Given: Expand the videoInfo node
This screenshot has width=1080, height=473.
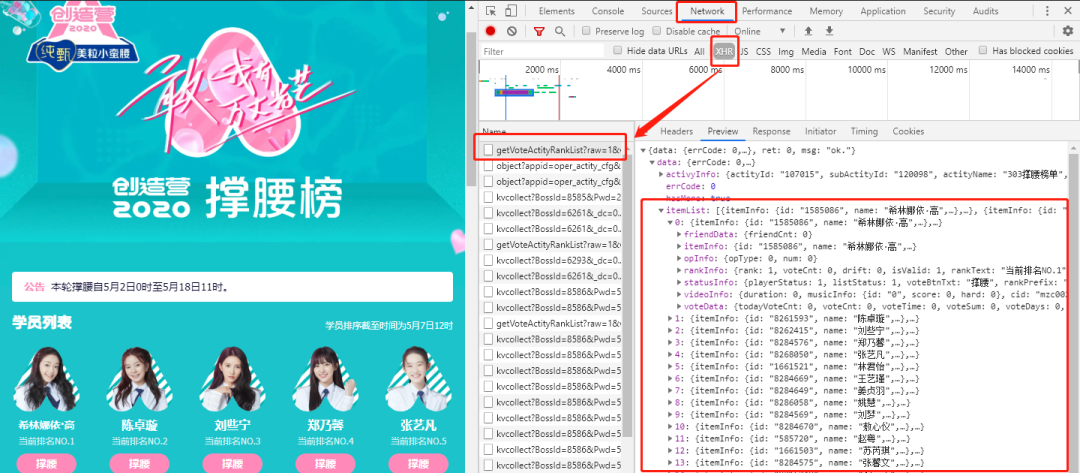Looking at the screenshot, I should (x=678, y=295).
